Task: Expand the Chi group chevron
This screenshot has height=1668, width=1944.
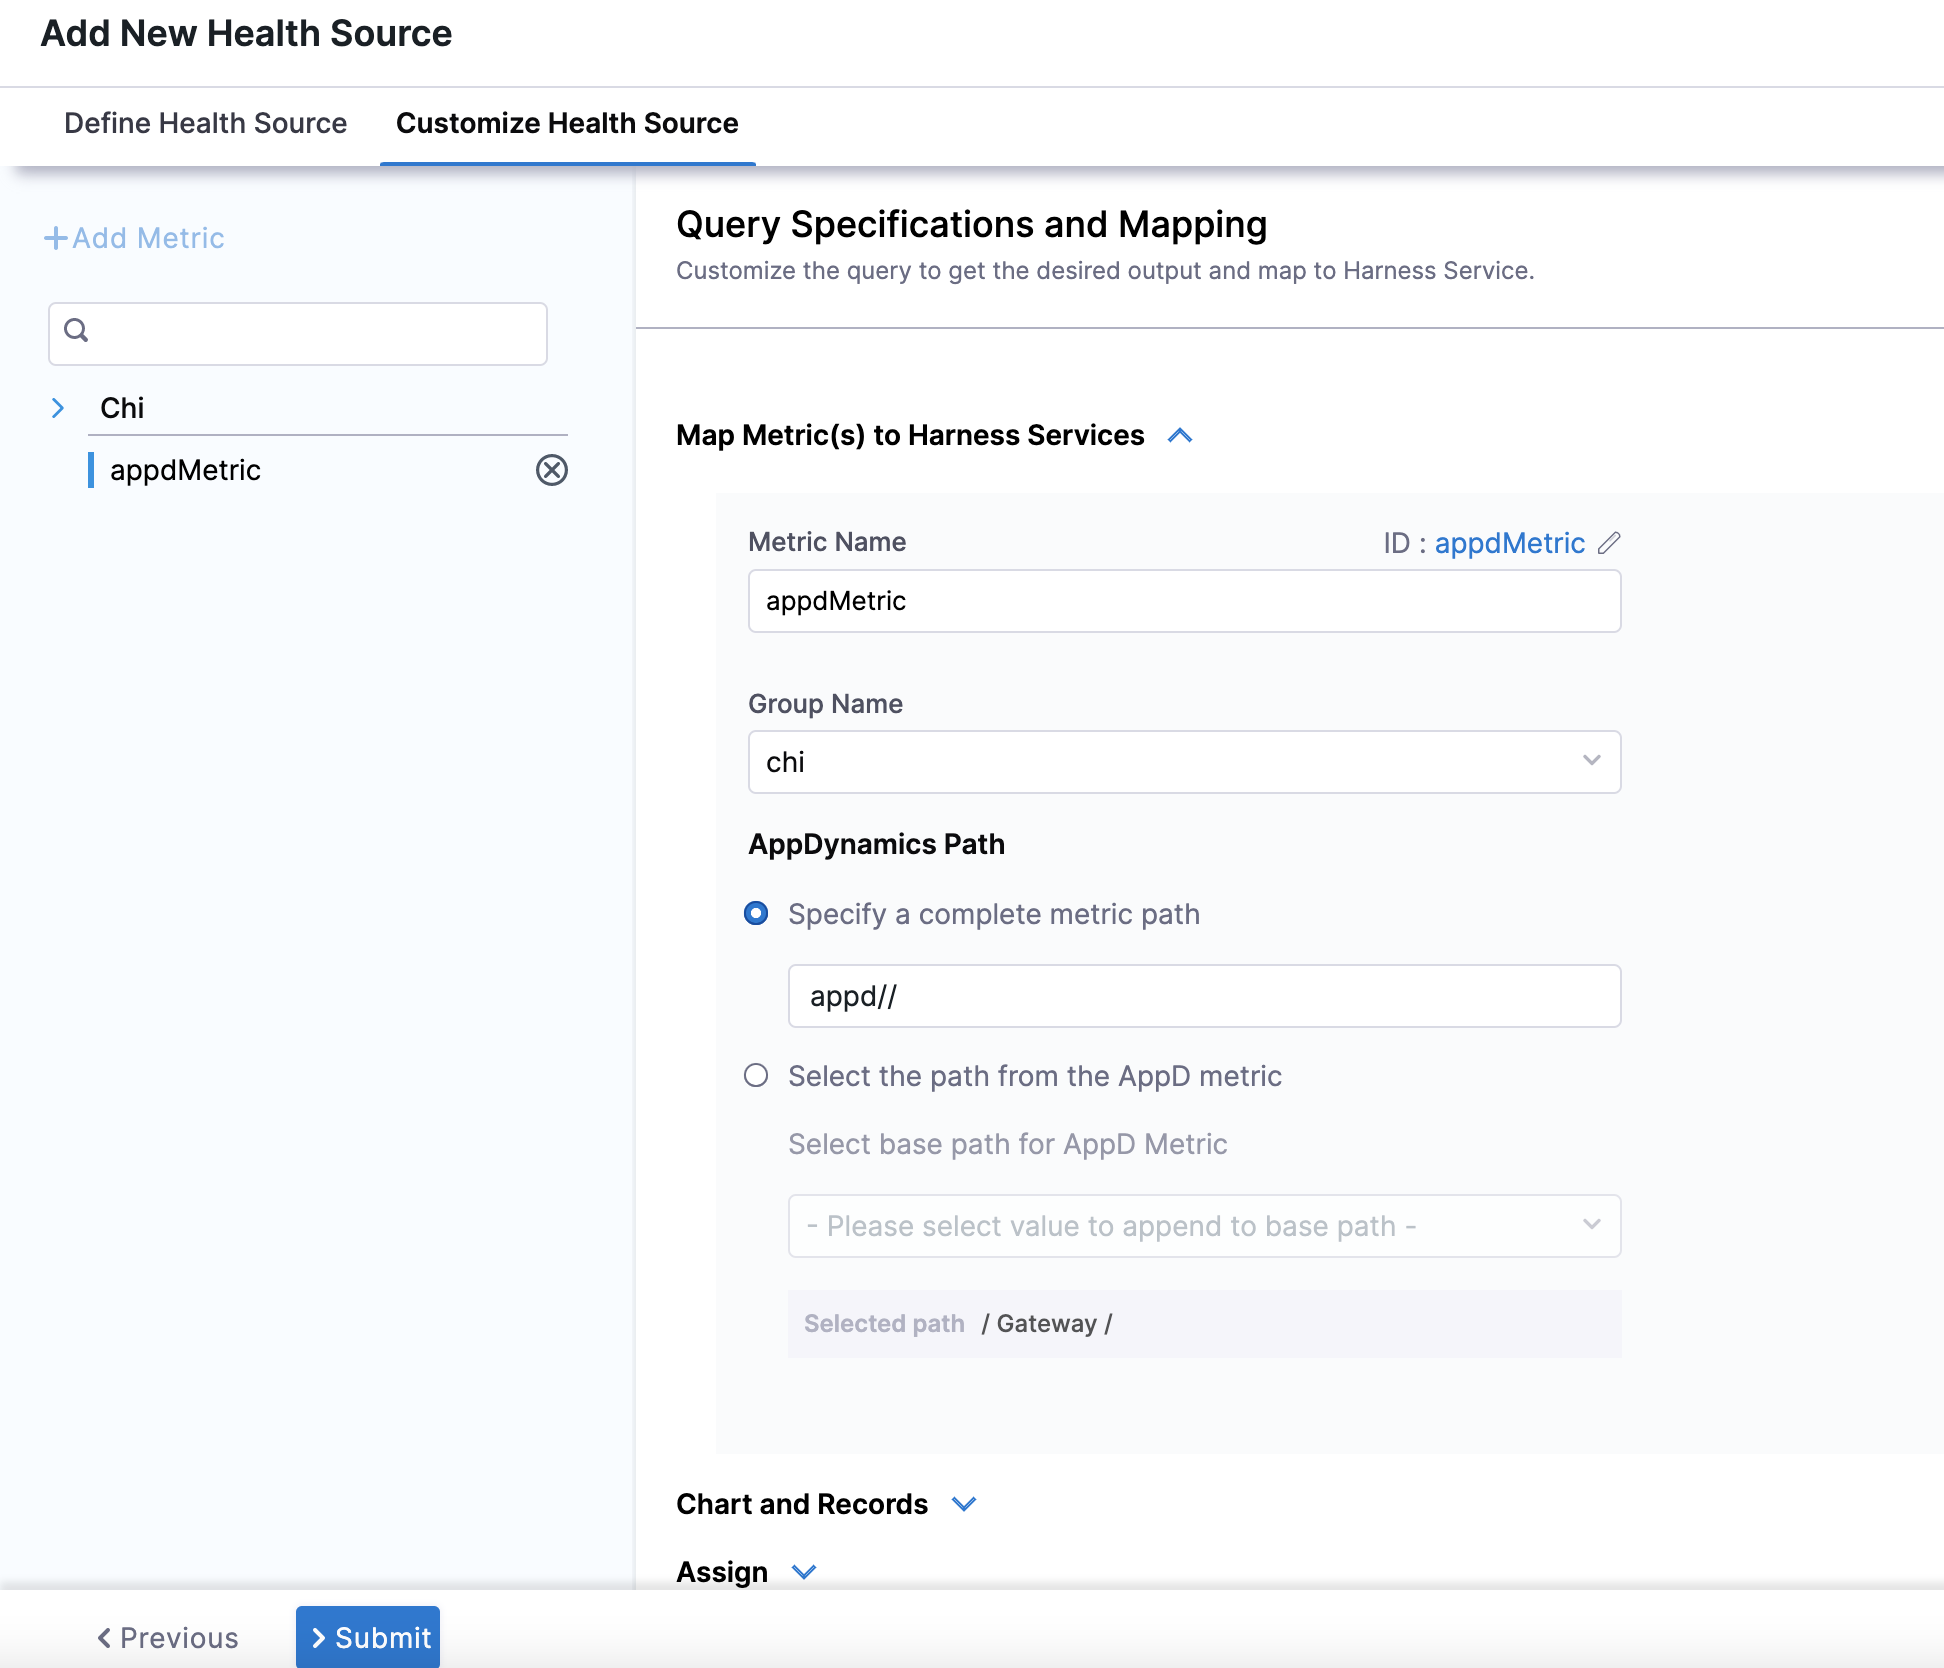Action: 58,408
